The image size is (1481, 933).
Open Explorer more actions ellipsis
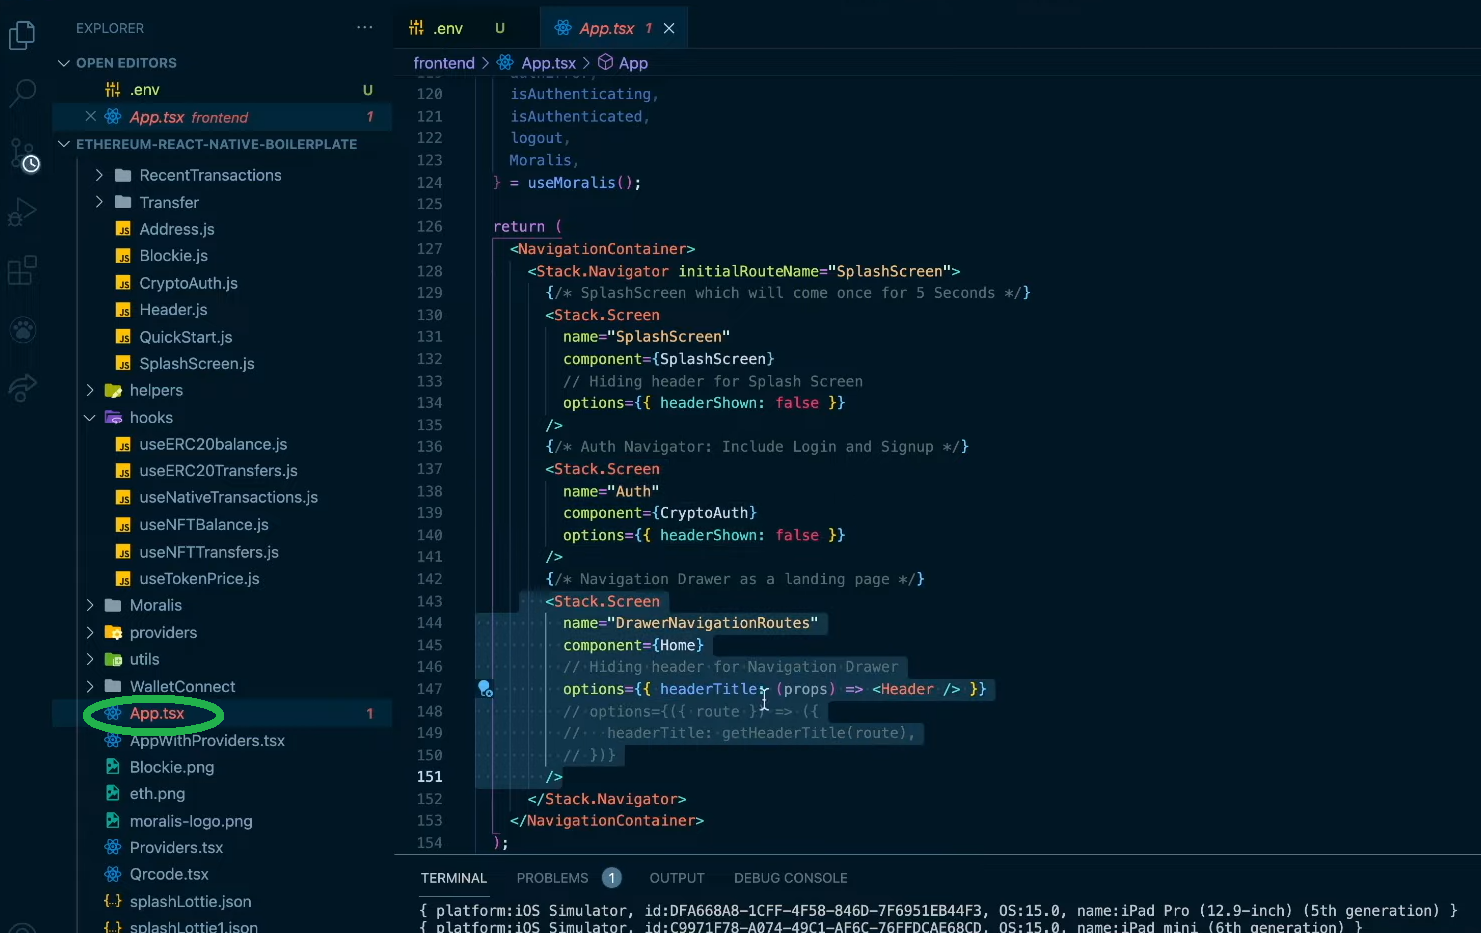tap(364, 28)
